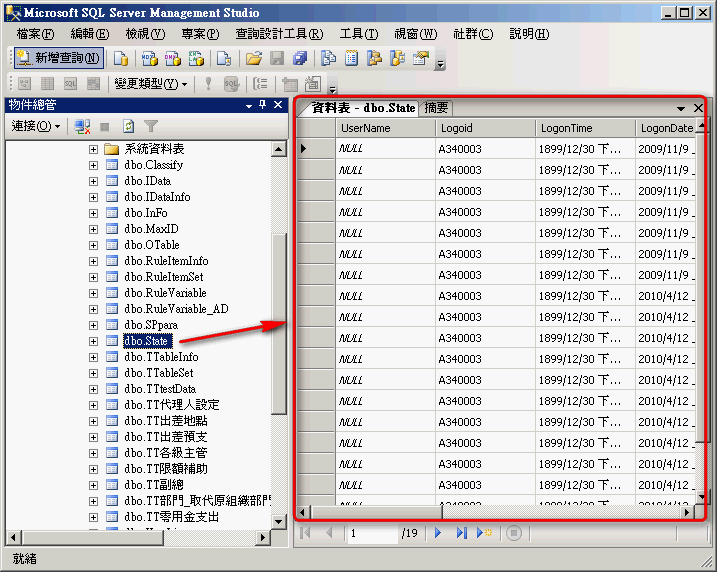Select the 資料表 - dbo.State tab
The image size is (717, 572).
point(364,108)
